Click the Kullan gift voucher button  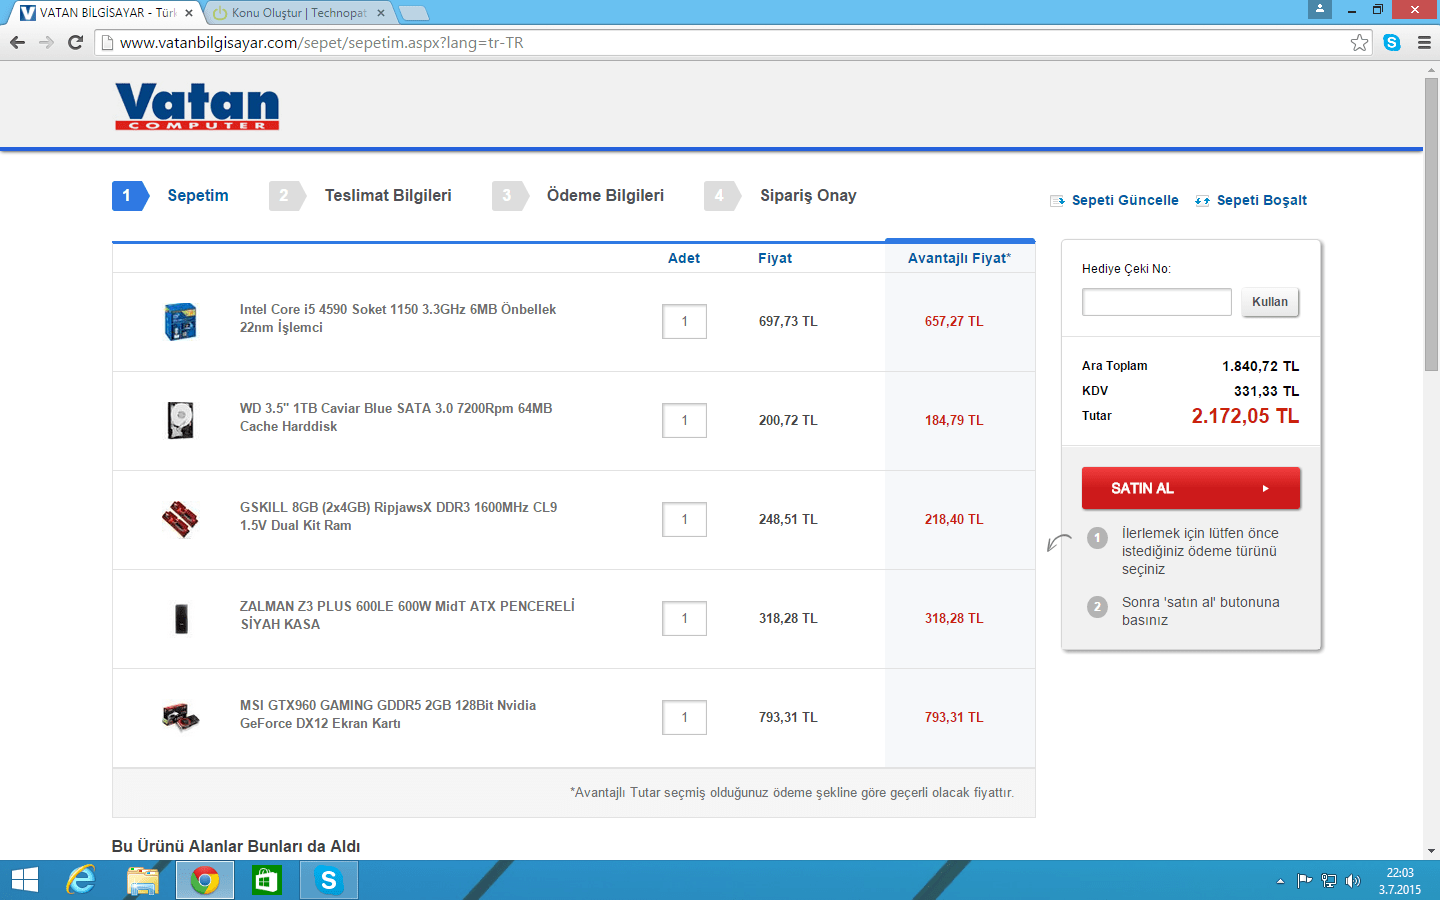(x=1270, y=302)
